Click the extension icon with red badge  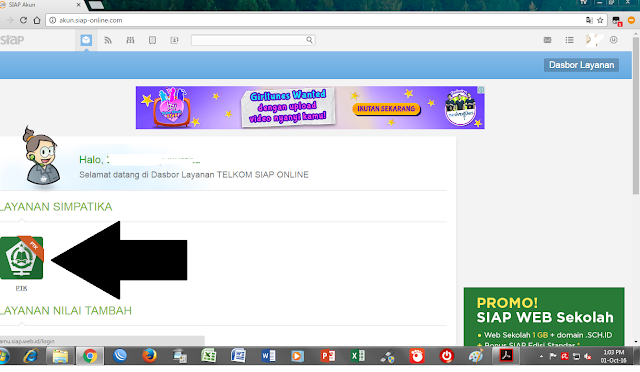coord(617,20)
